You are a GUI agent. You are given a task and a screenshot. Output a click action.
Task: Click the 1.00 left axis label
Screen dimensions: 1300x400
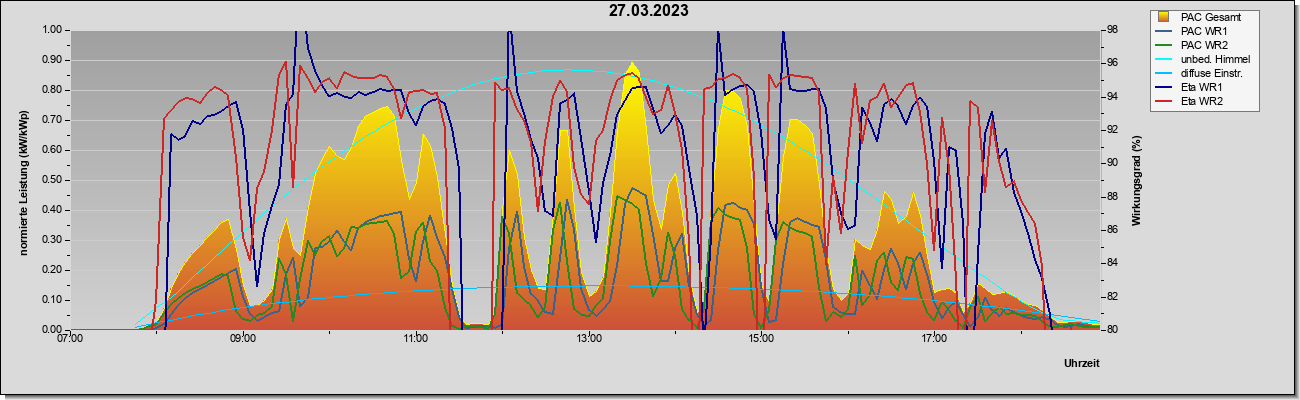(x=52, y=30)
